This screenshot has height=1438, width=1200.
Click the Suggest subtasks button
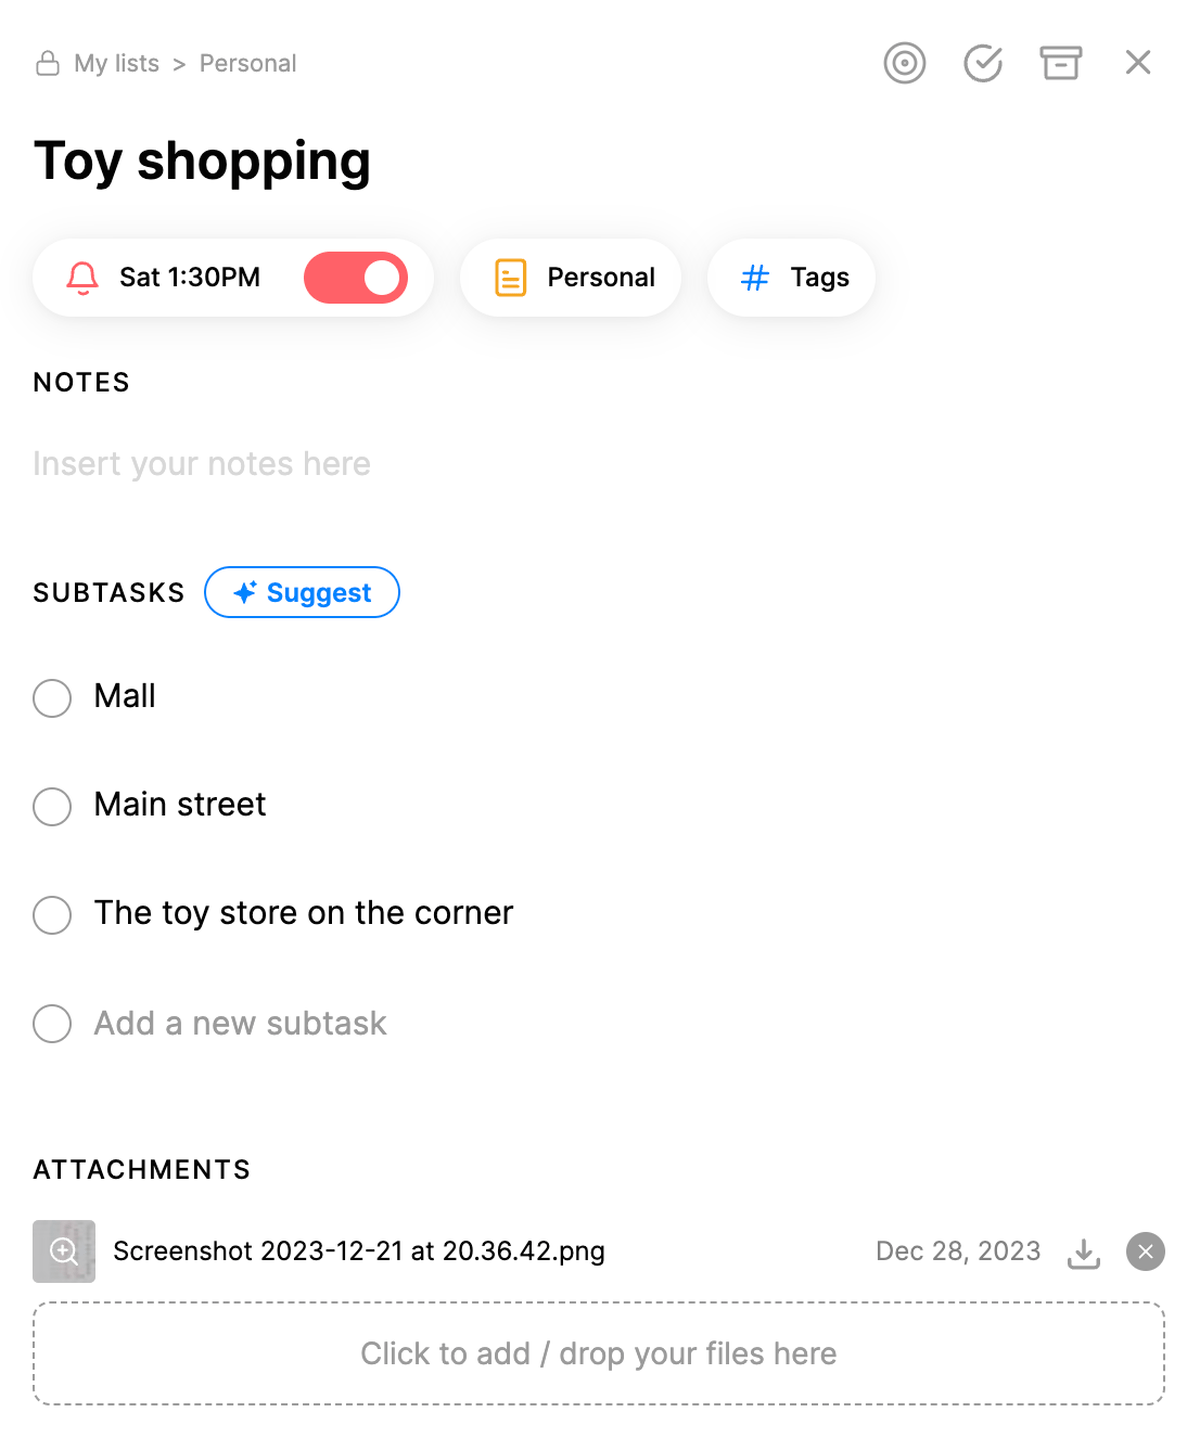point(302,593)
